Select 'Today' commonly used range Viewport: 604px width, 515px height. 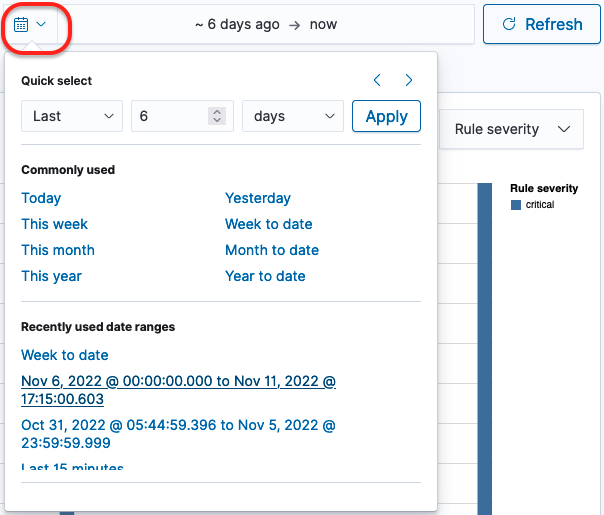pyautogui.click(x=41, y=198)
